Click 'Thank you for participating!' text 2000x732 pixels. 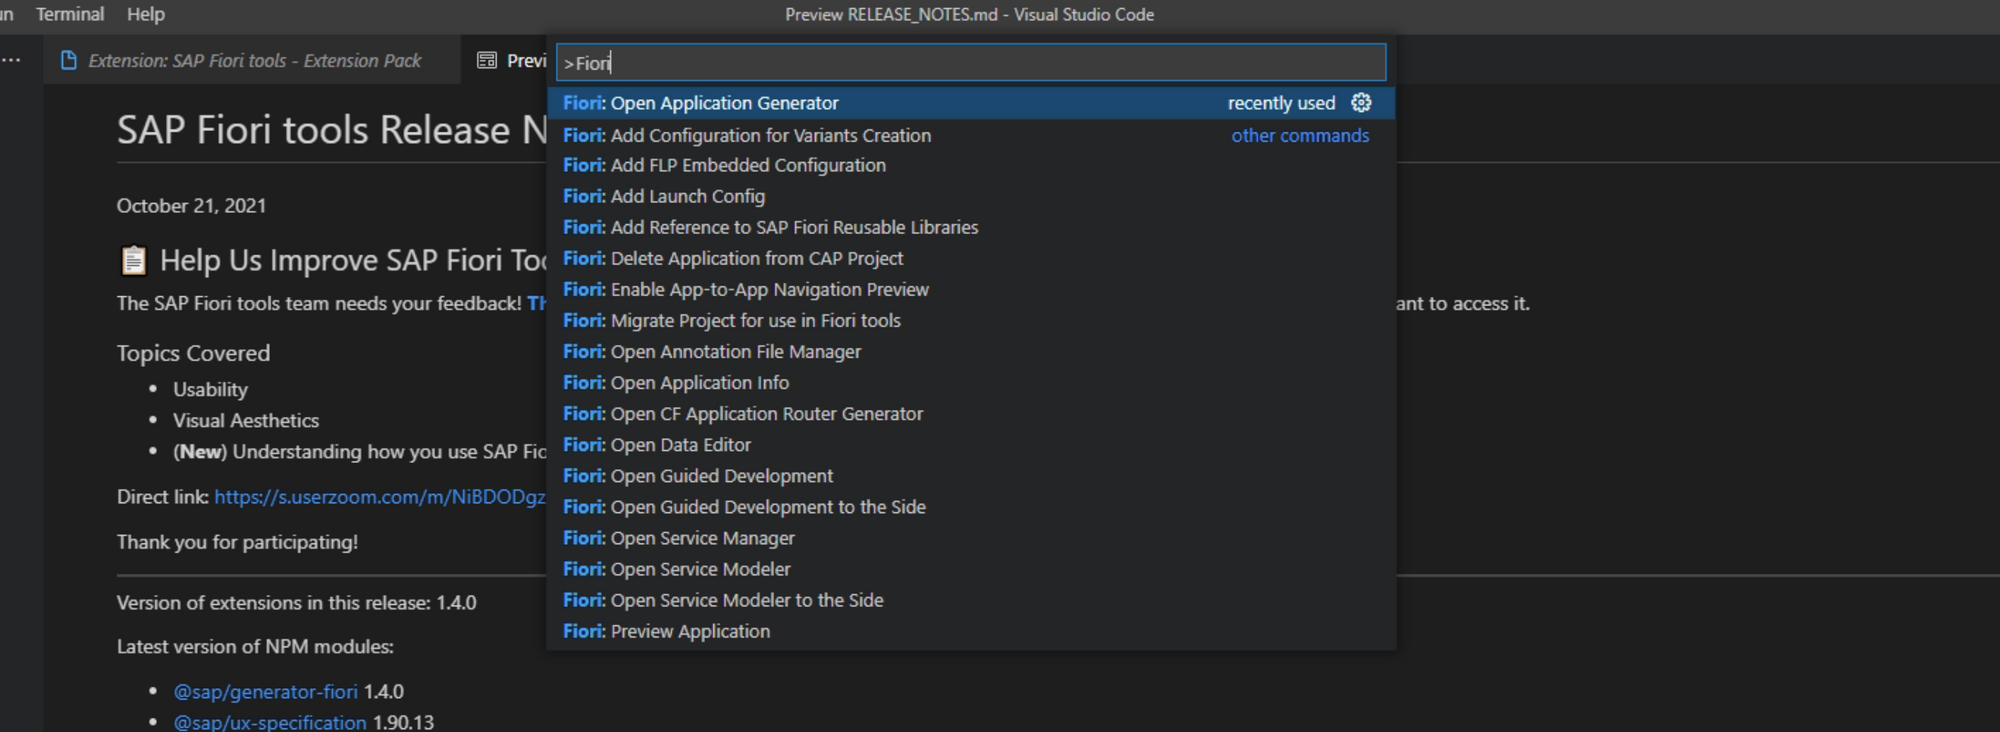click(237, 542)
